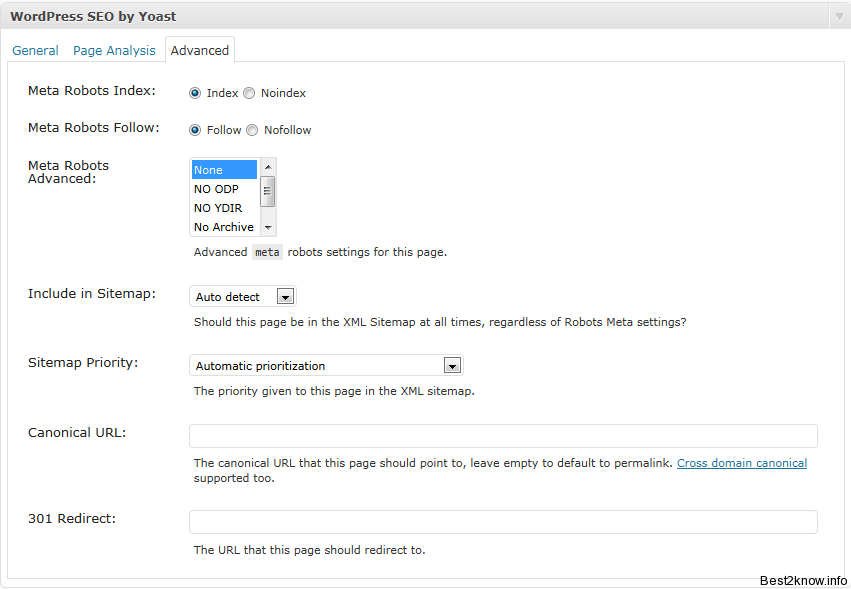
Task: Click the Canonical URL input field
Action: [503, 436]
